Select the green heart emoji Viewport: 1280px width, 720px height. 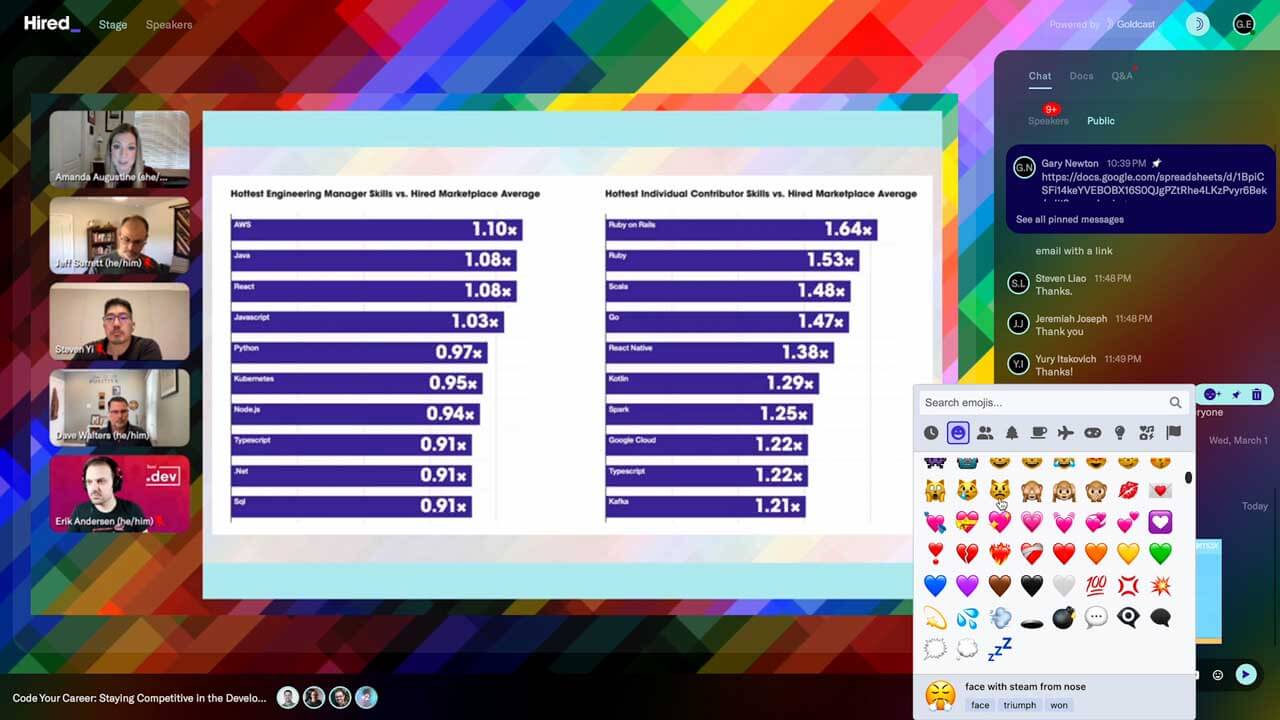[x=1159, y=553]
